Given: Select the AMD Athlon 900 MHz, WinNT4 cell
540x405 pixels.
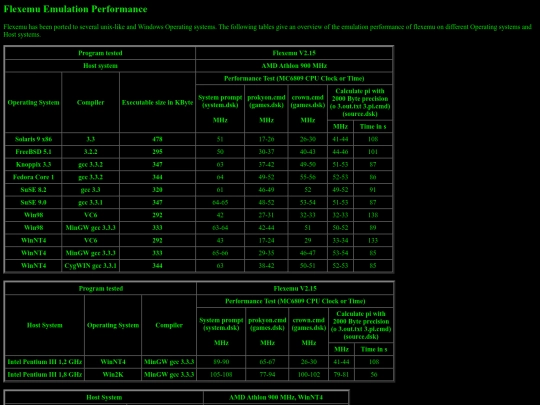Looking at the screenshot, I should pos(276,397).
